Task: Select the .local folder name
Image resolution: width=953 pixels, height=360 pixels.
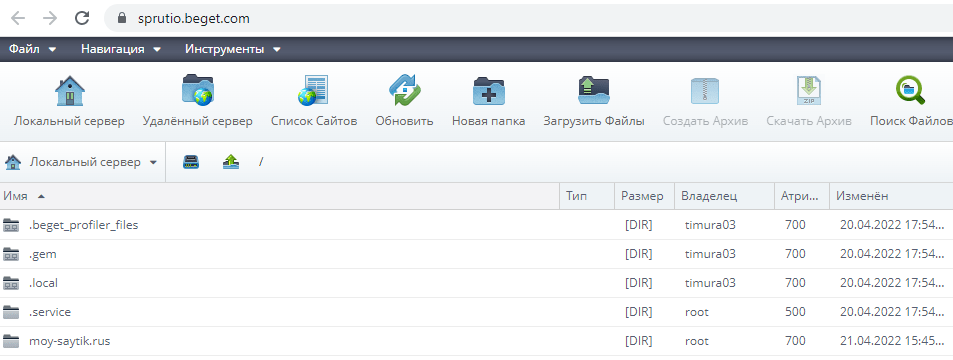Action: click(x=43, y=283)
